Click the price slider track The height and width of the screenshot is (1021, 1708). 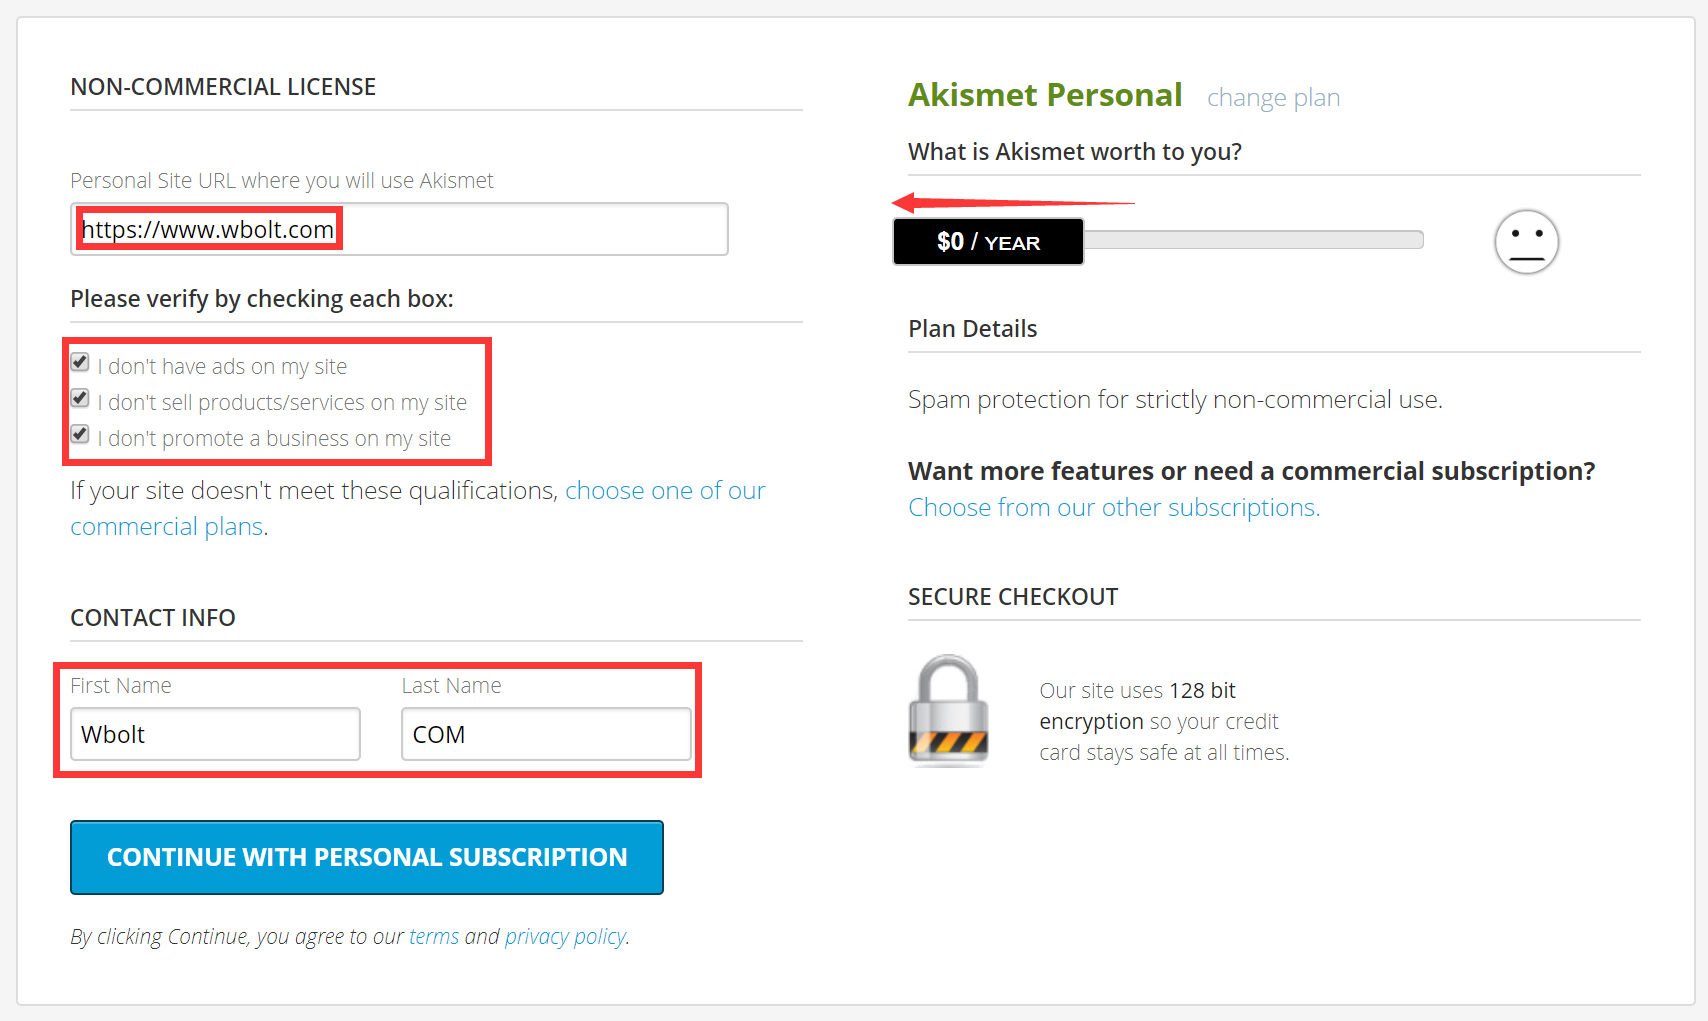(1253, 240)
